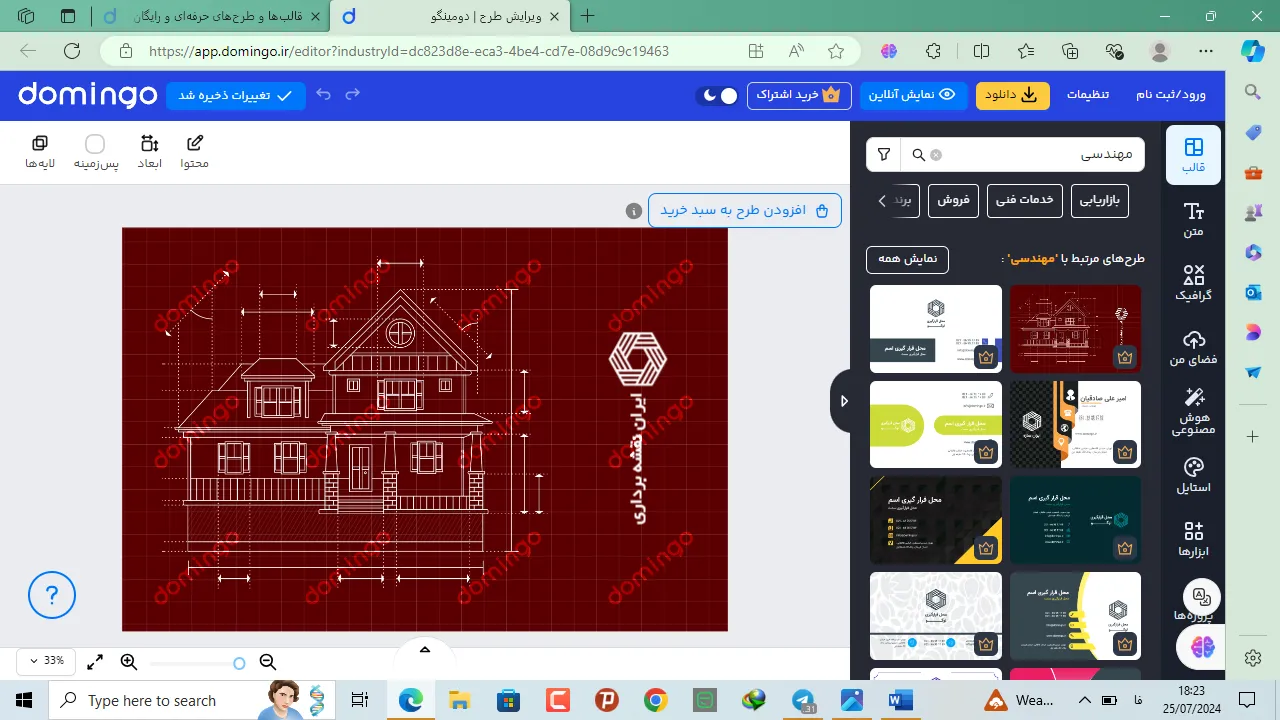Select the red house blueprint template thumbnail
This screenshot has height=720, width=1280.
pyautogui.click(x=1075, y=329)
